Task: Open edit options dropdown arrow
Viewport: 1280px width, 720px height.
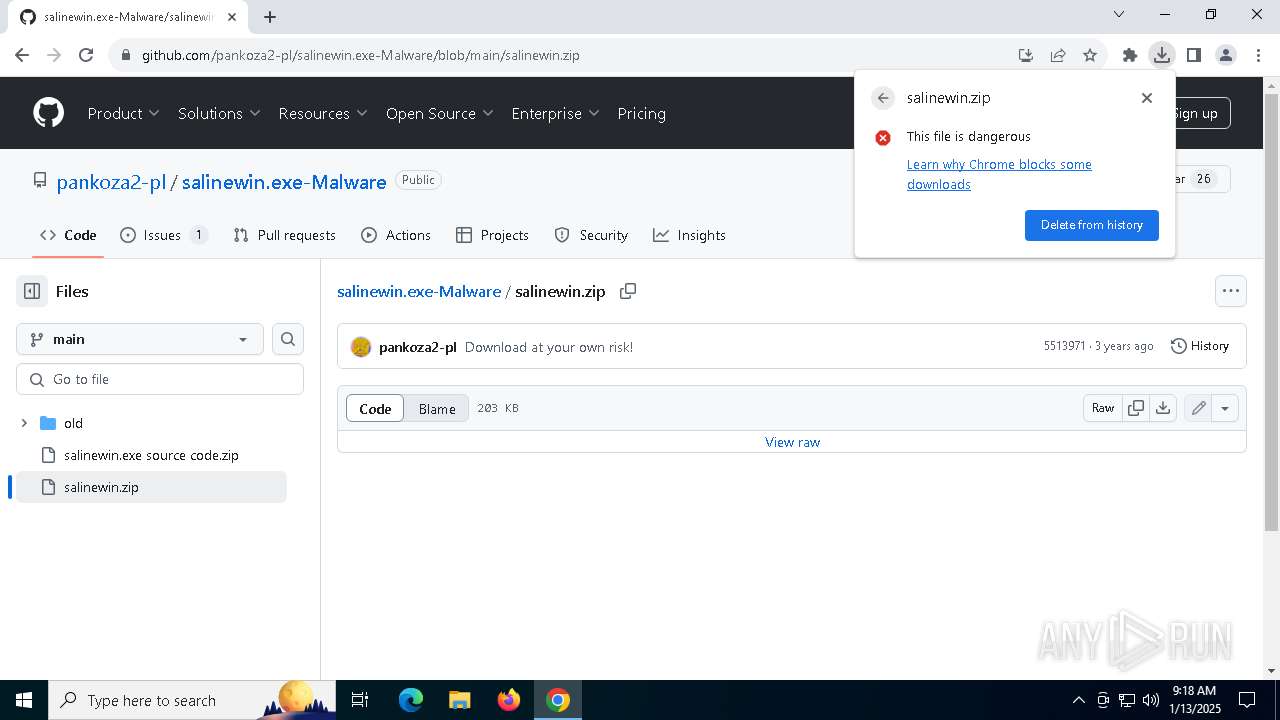Action: [1225, 408]
